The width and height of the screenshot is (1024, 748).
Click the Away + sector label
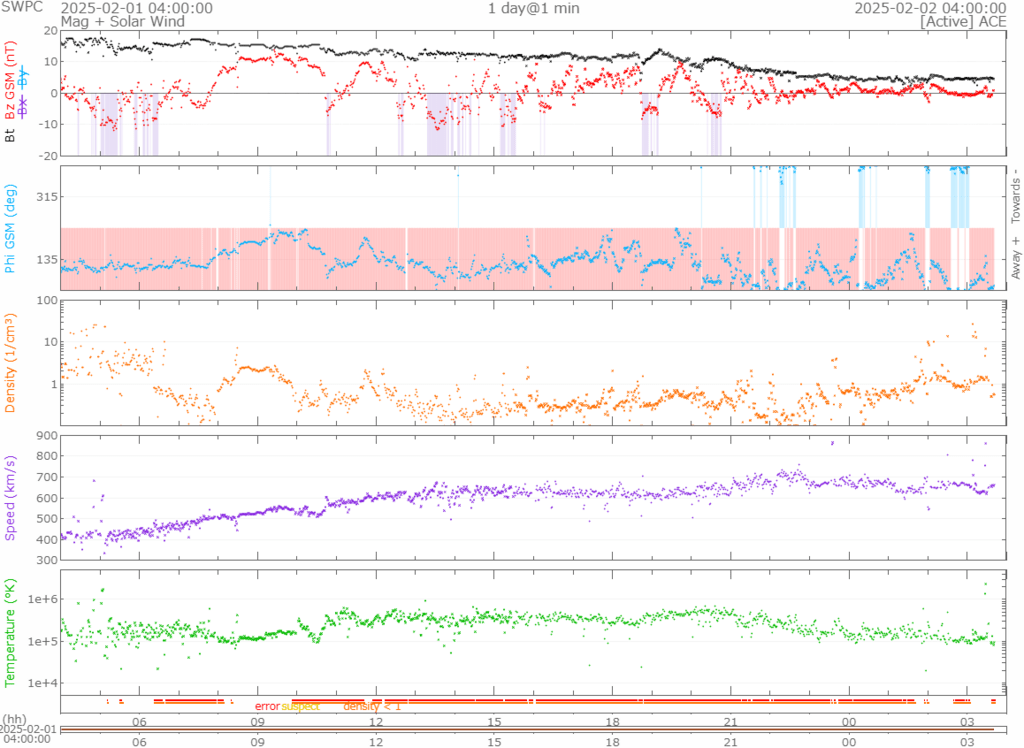pos(1015,257)
